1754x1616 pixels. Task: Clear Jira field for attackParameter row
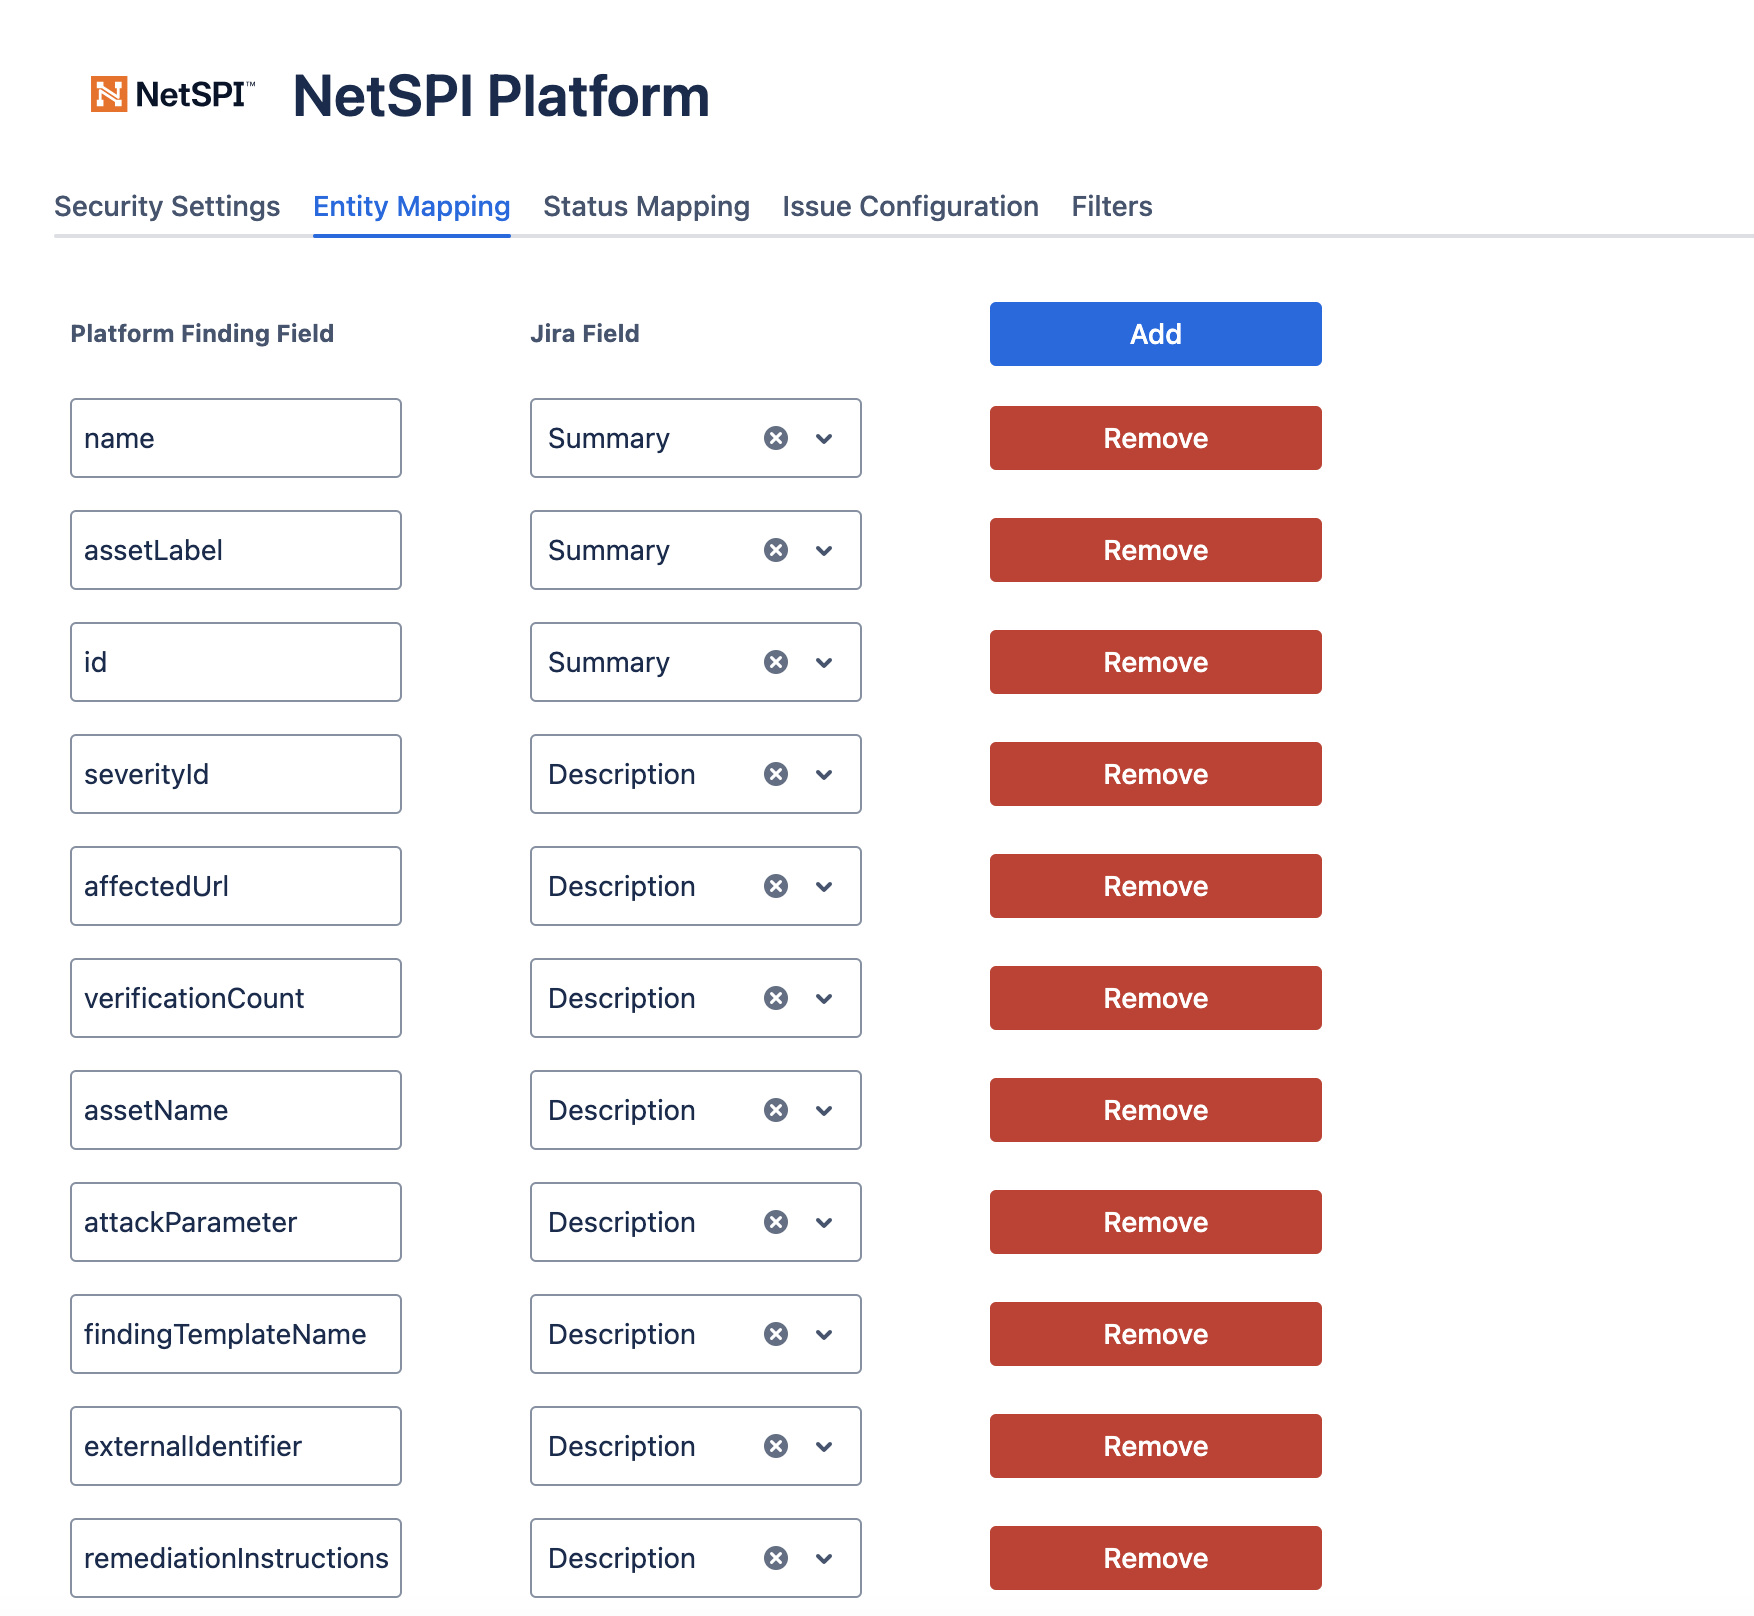pyautogui.click(x=776, y=1222)
